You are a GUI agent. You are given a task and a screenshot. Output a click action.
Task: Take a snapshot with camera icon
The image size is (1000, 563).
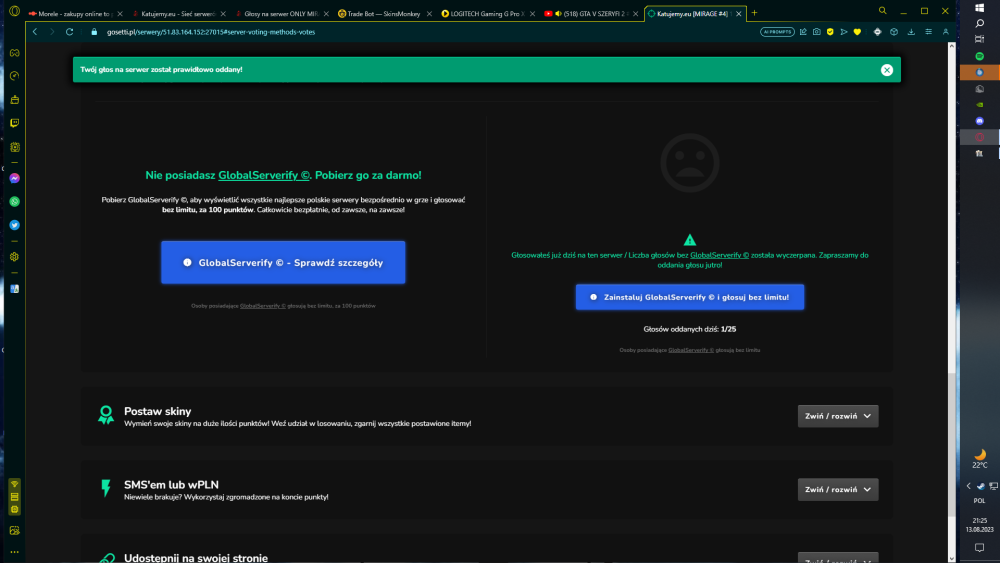tap(816, 32)
